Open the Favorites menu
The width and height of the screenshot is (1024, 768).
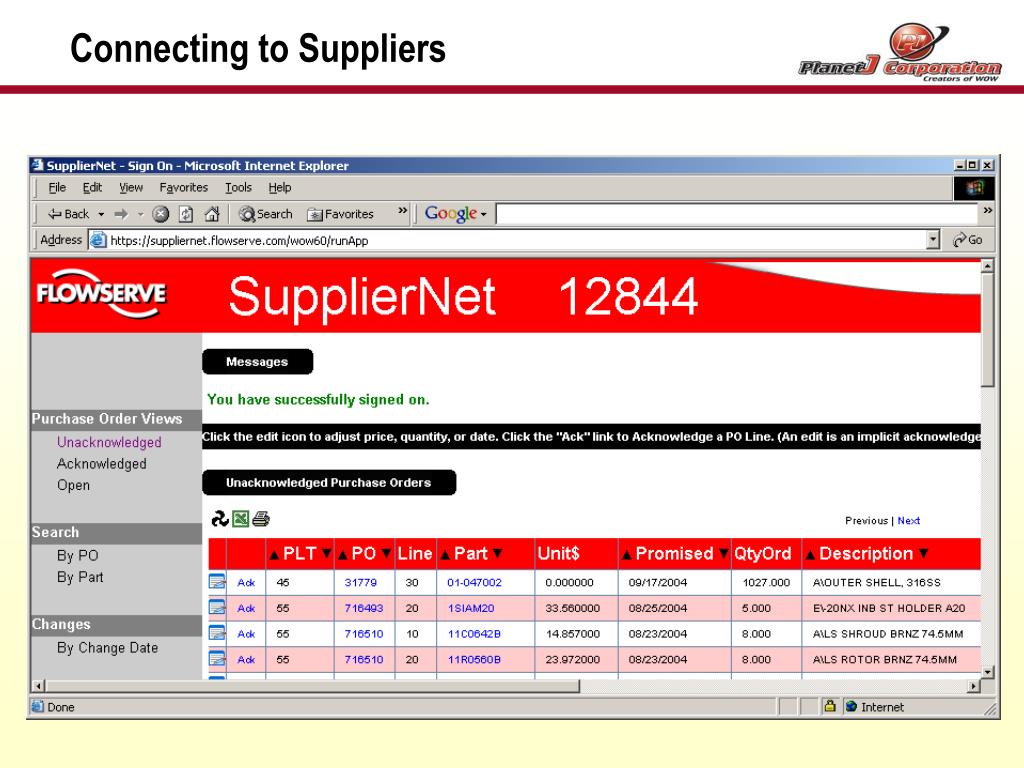pyautogui.click(x=184, y=187)
